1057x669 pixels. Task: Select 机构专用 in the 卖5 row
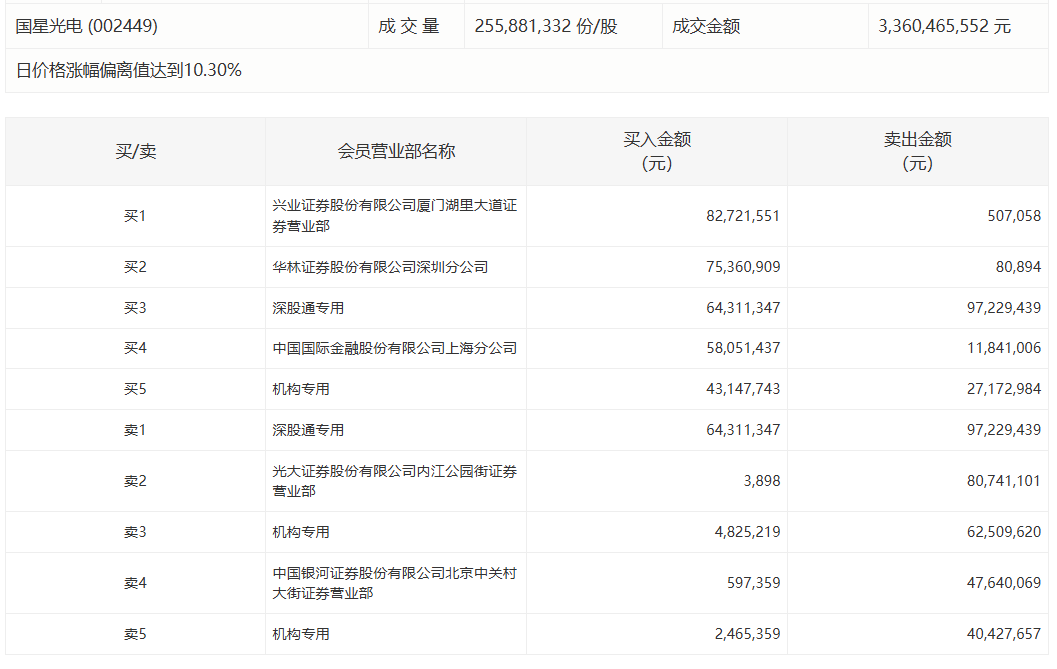(301, 635)
